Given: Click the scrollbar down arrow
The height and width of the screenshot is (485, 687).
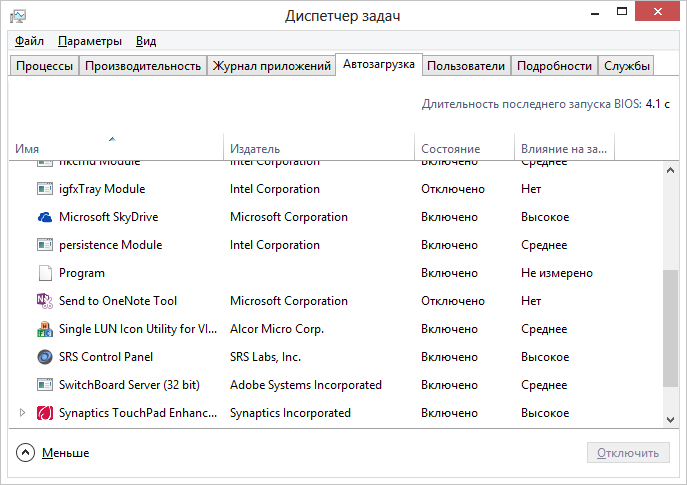Looking at the screenshot, I should [x=670, y=419].
